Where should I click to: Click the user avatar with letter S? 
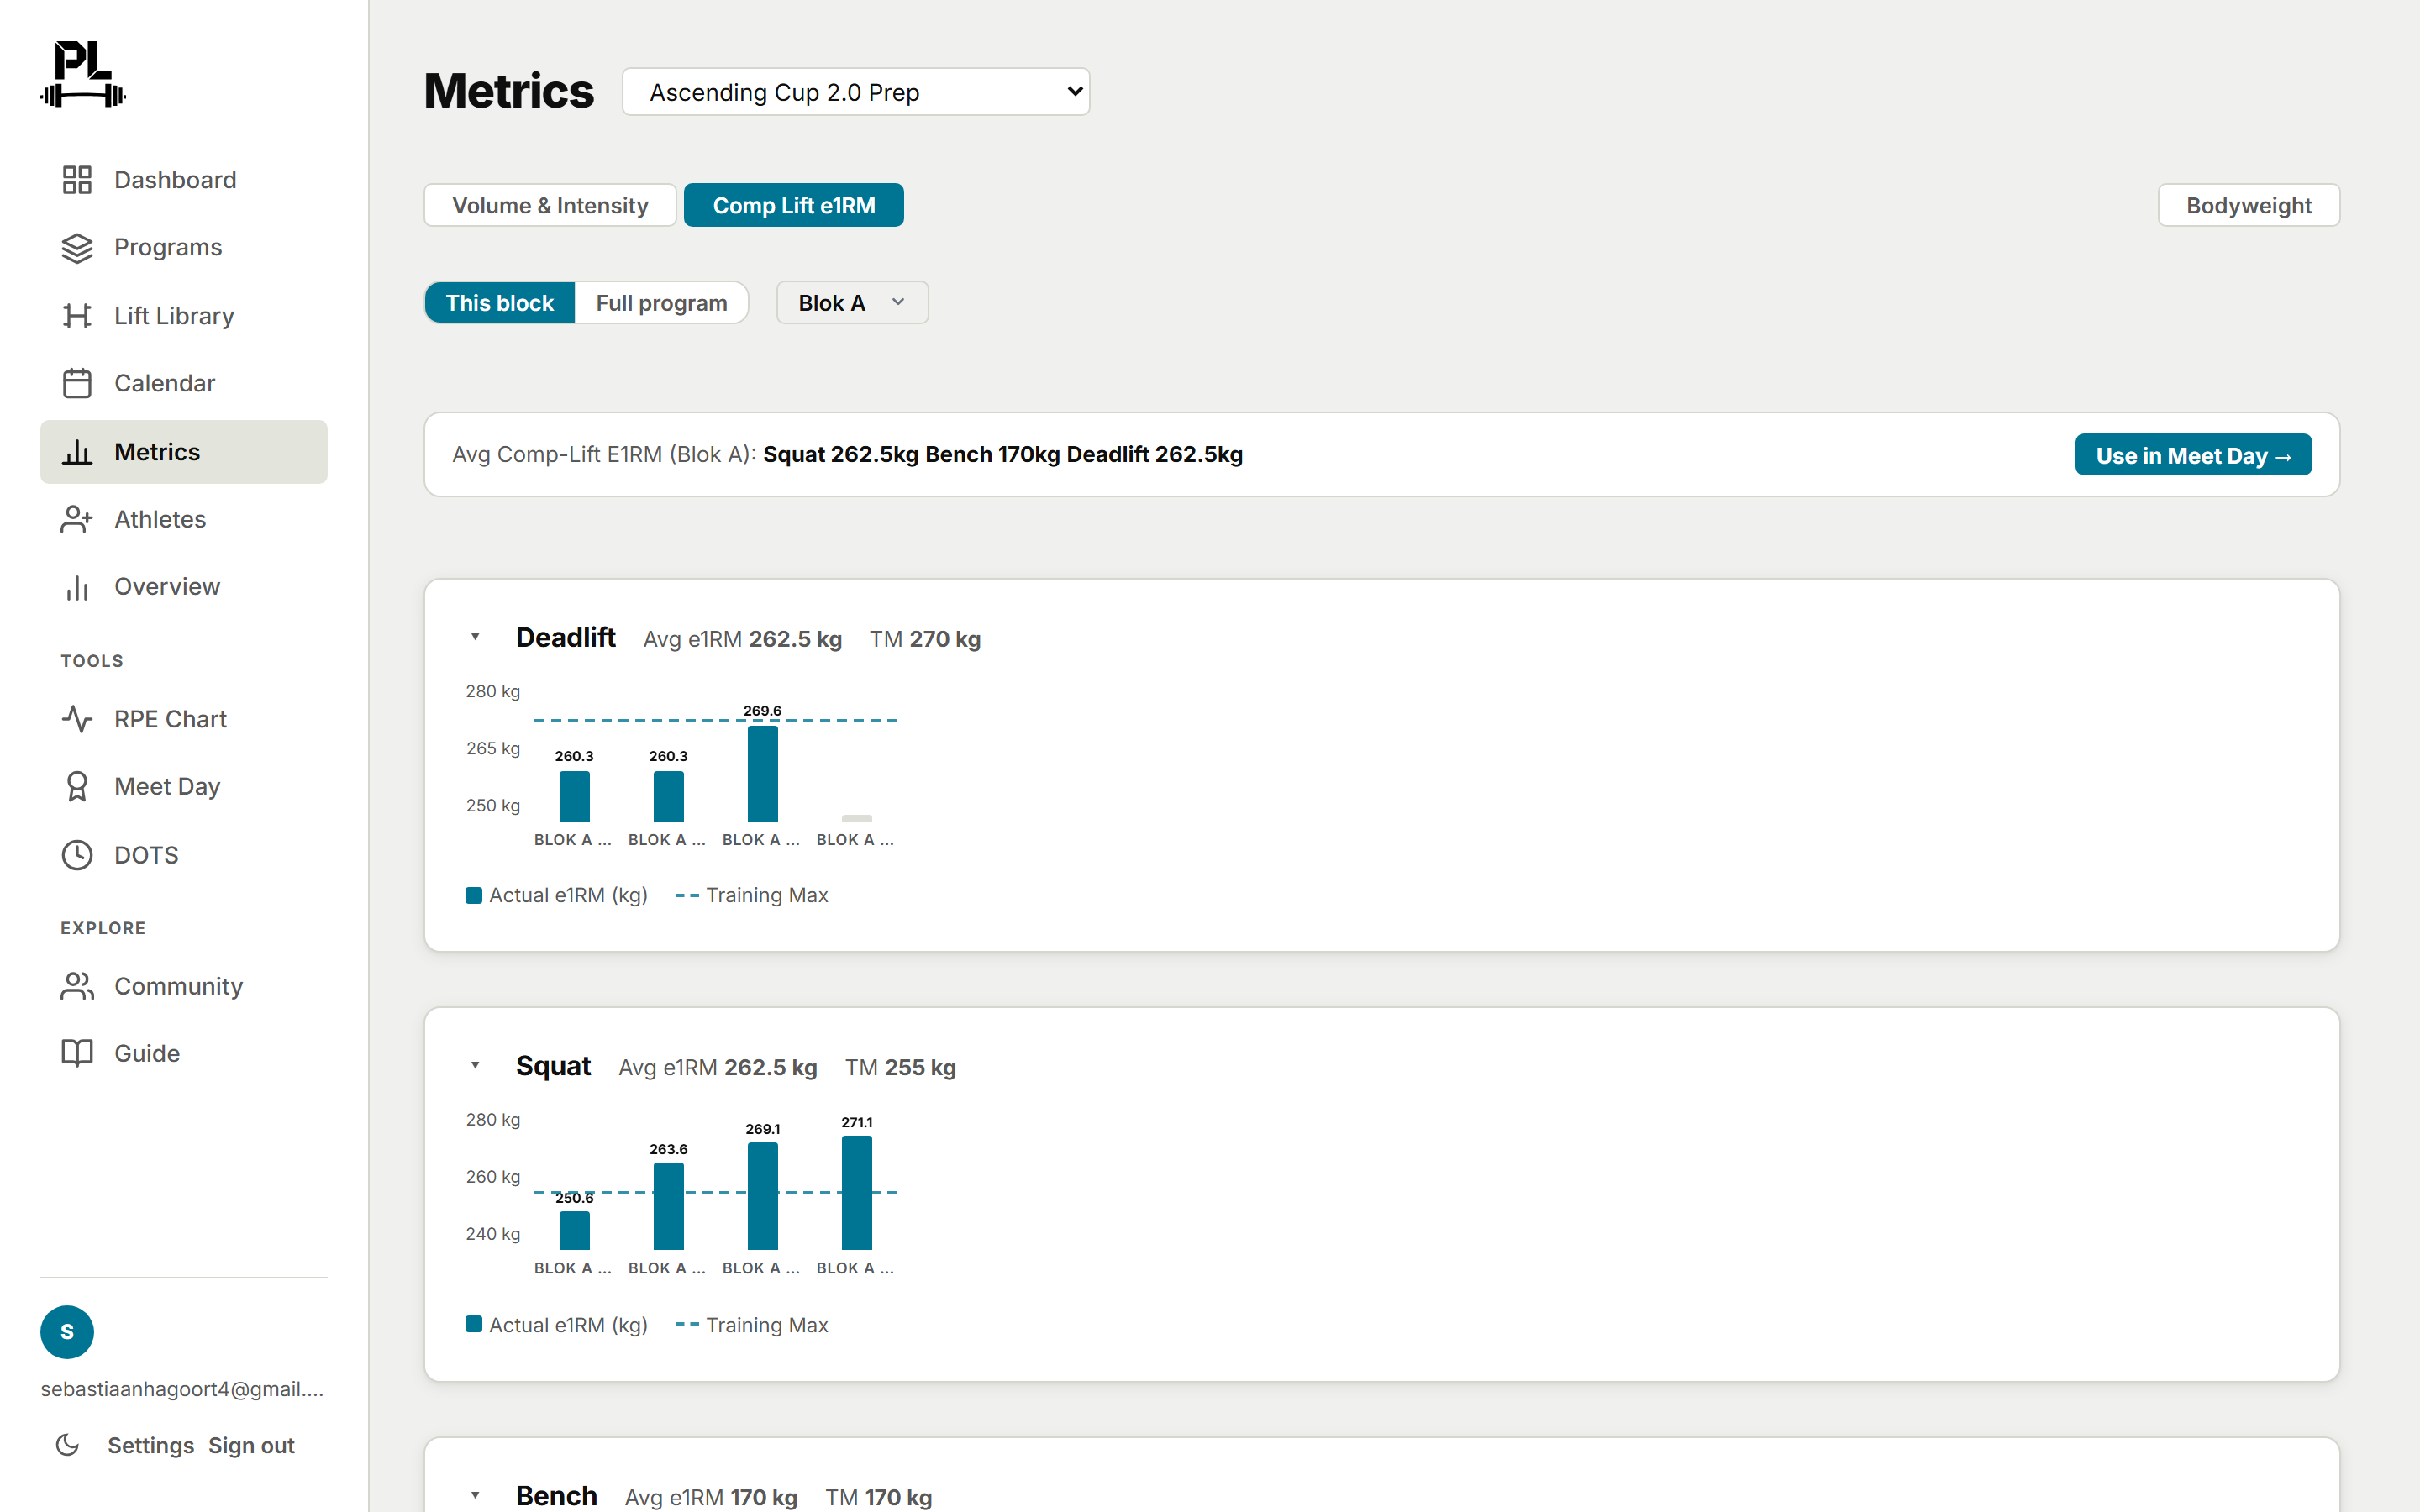click(x=67, y=1332)
